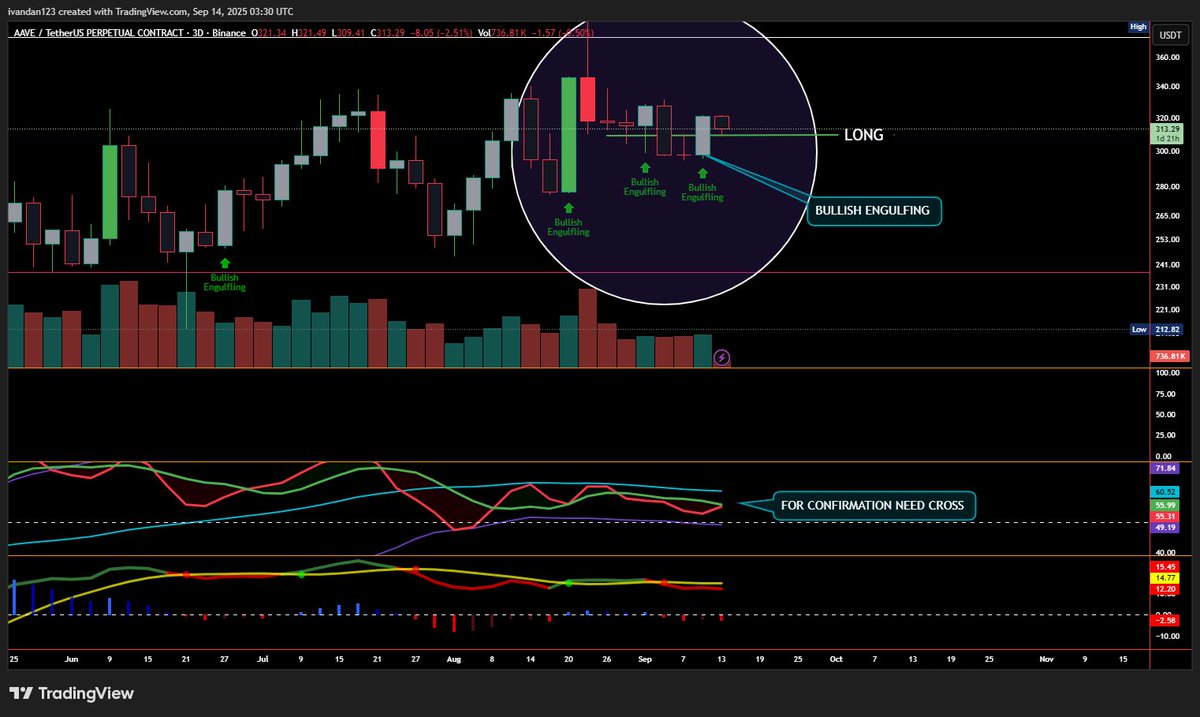Click the 253.00 price scale label
Viewport: 1200px width, 717px height.
1167,240
